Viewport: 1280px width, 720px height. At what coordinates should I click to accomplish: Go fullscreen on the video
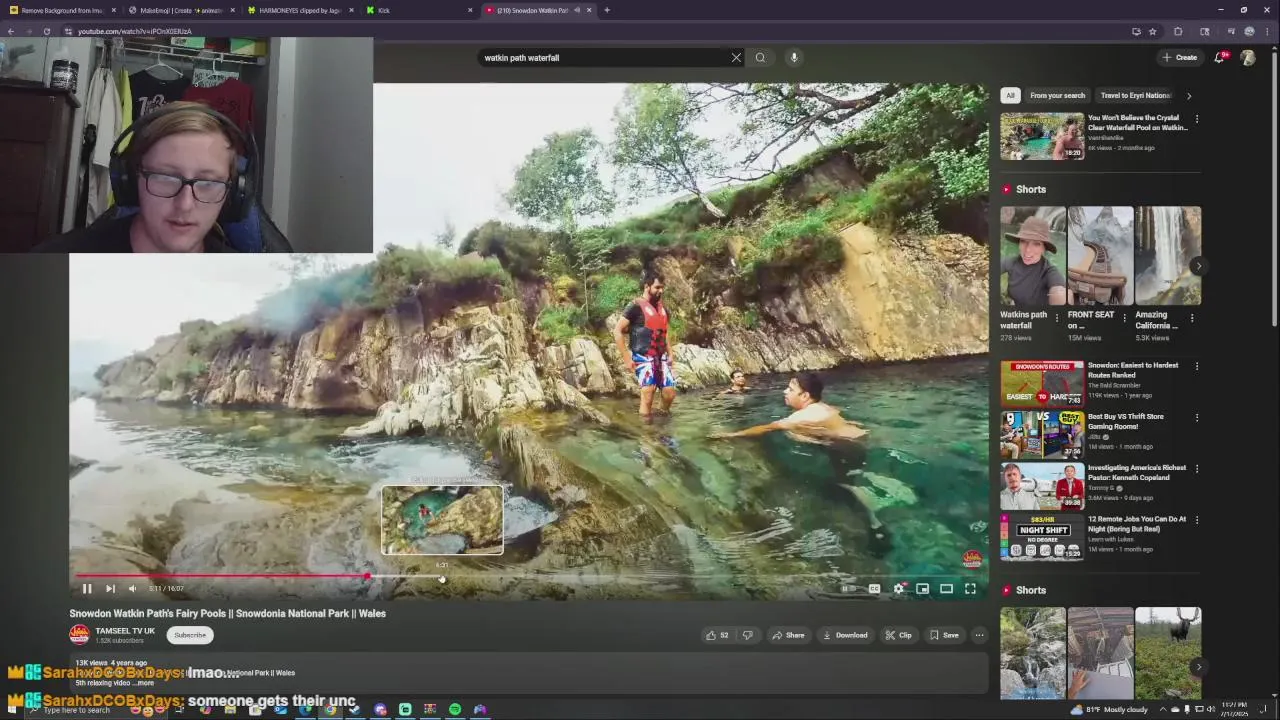click(x=970, y=589)
